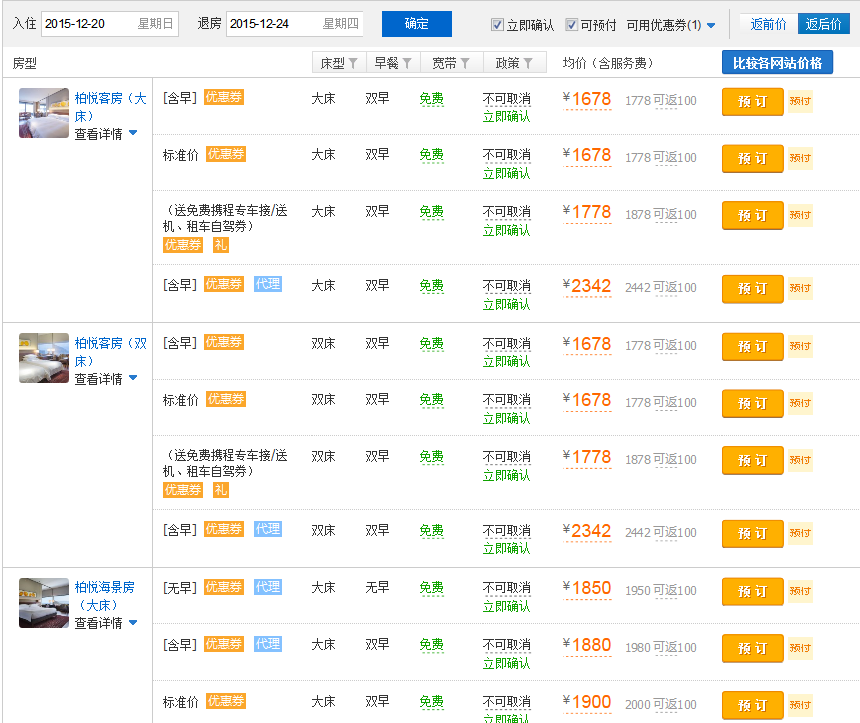
Task: Click 代理 badge in 柏悦客房(双床) 2342 row
Action: (267, 529)
